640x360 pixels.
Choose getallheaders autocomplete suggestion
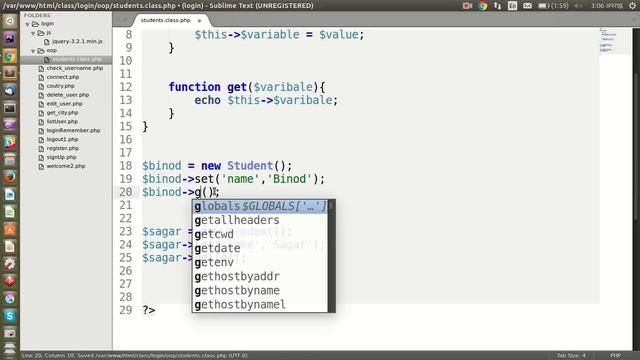click(260, 220)
